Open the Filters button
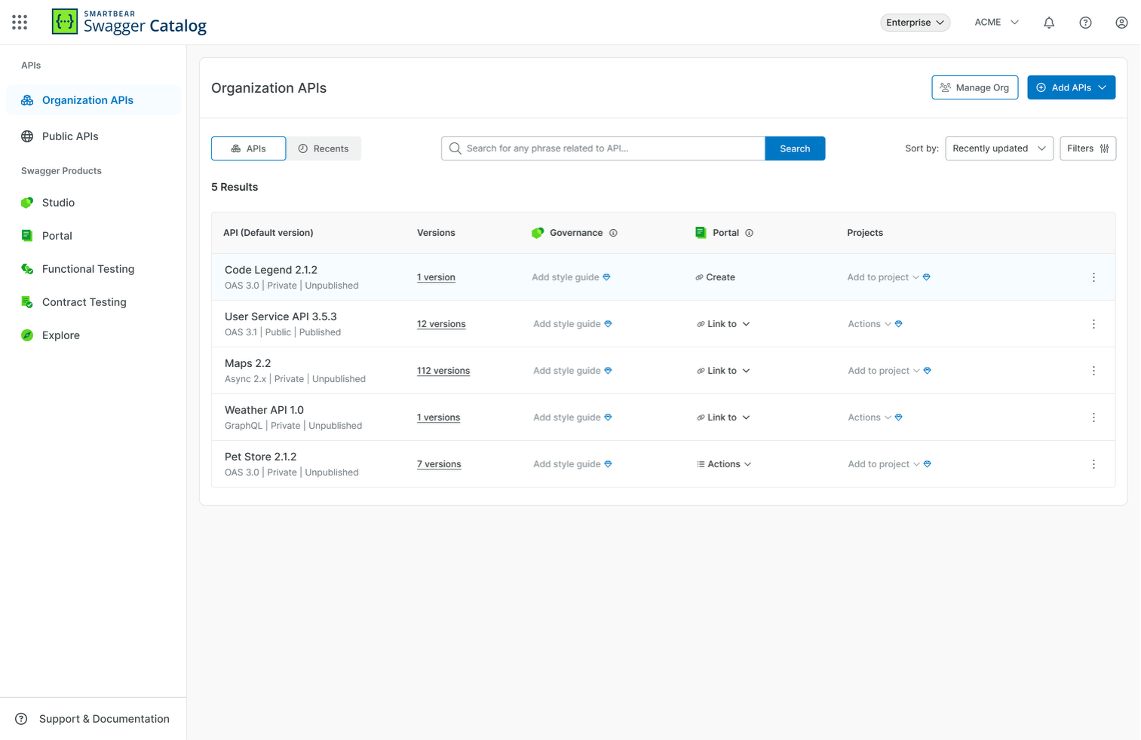 coord(1088,148)
